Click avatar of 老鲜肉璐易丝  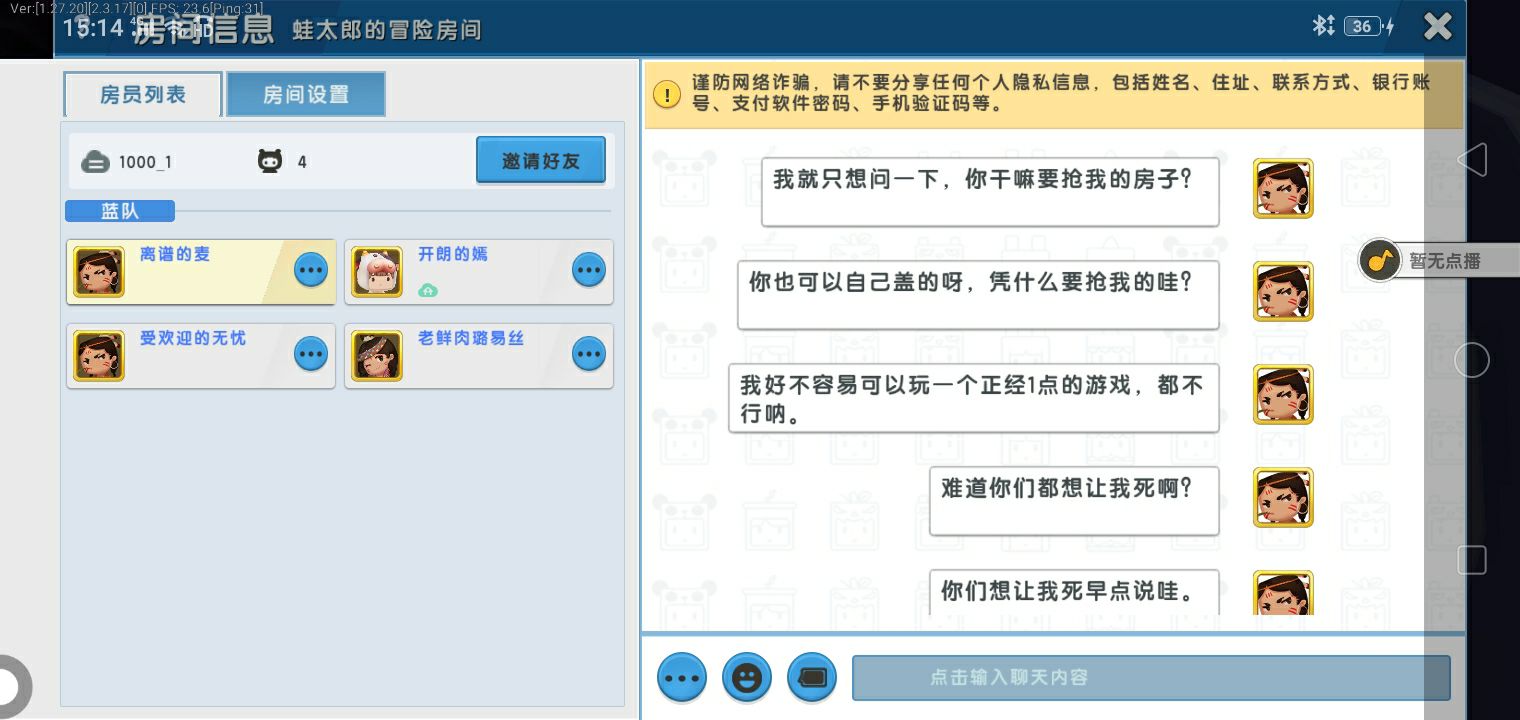pyautogui.click(x=377, y=356)
